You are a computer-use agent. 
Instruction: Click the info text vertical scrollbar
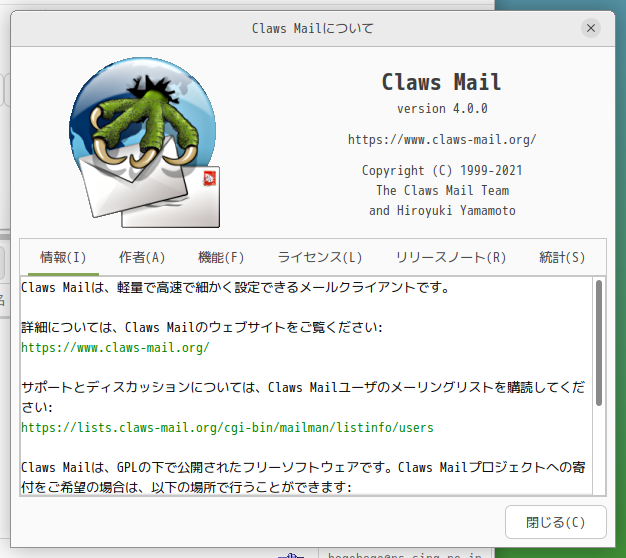pos(598,343)
